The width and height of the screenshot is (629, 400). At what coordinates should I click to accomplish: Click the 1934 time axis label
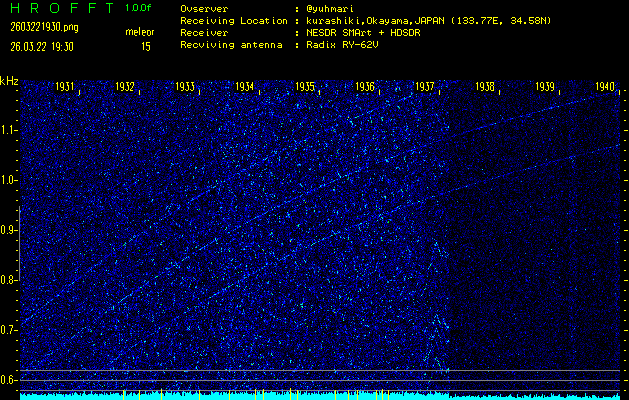pos(245,87)
